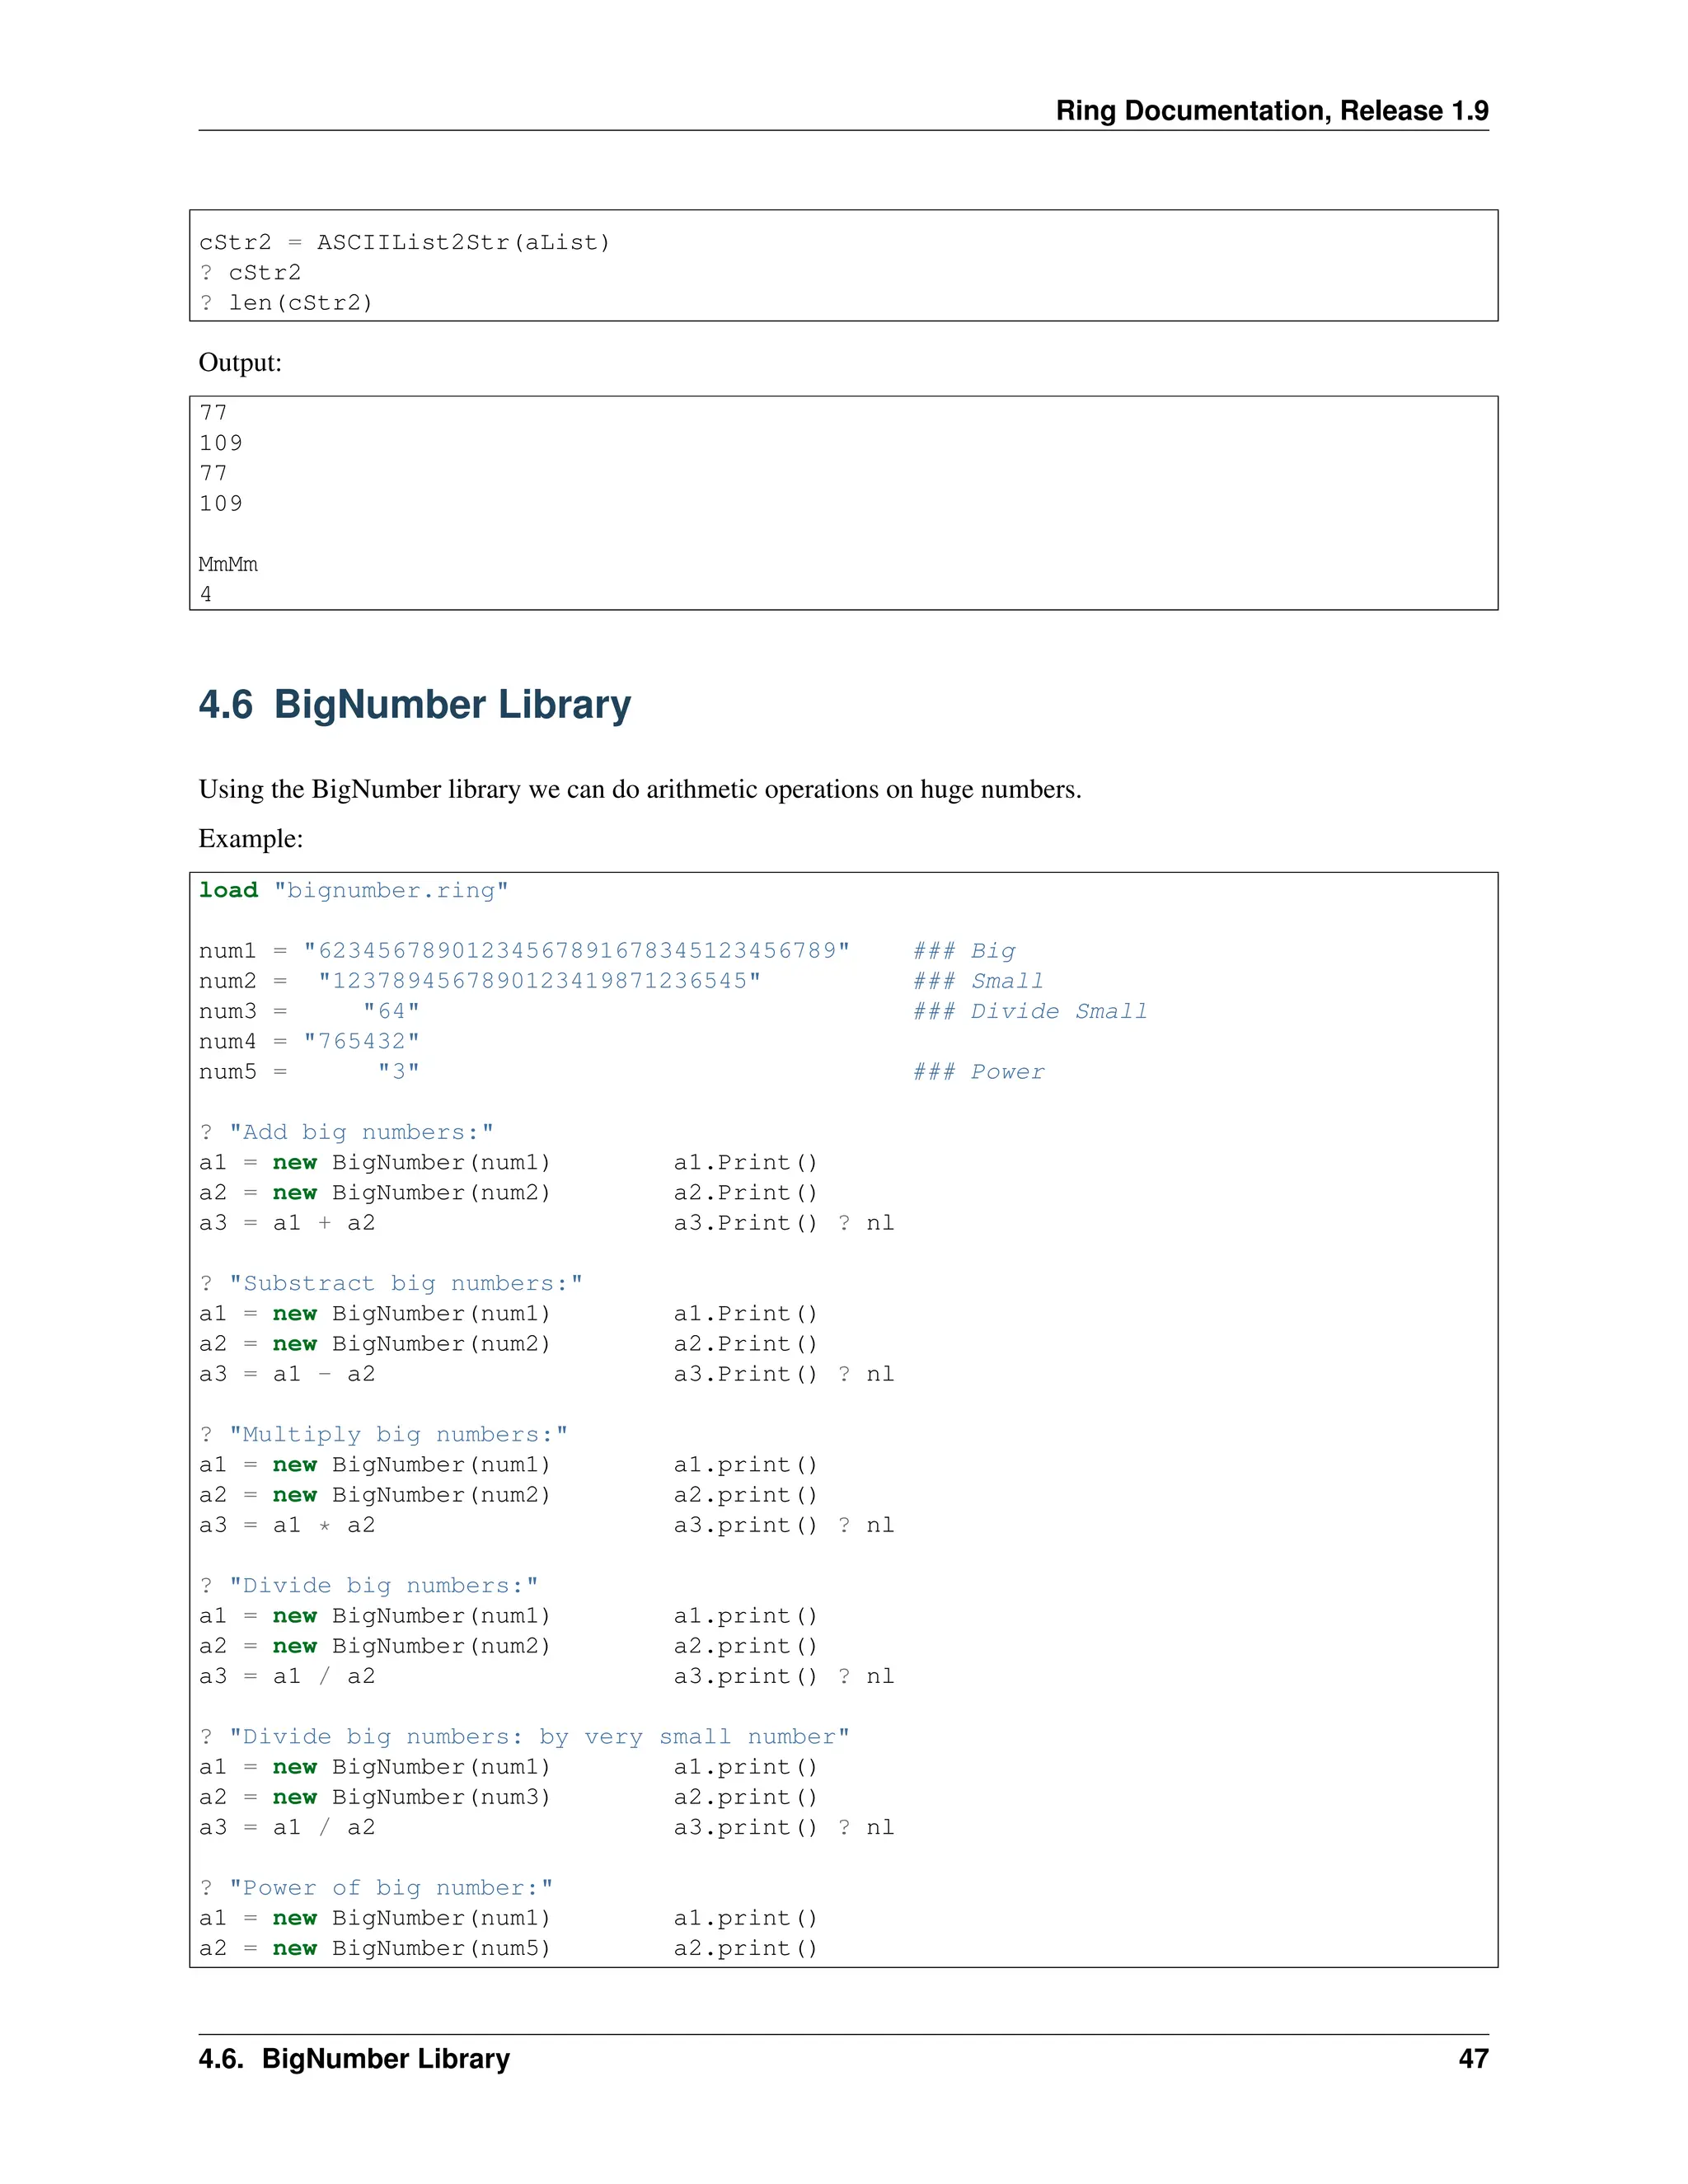Click the line "a2 = new BigNumber(num5)"
Viewport: 1688px width, 2184px height.
[375, 1948]
